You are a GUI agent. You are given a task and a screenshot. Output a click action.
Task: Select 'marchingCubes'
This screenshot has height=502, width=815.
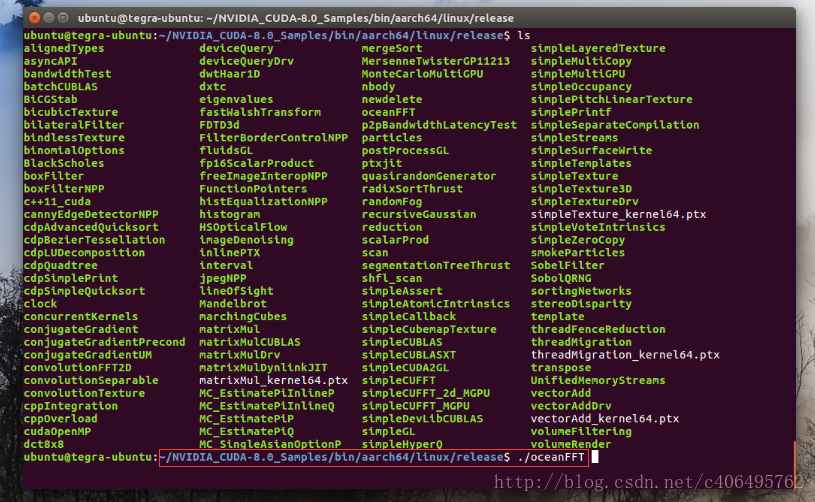(x=243, y=316)
